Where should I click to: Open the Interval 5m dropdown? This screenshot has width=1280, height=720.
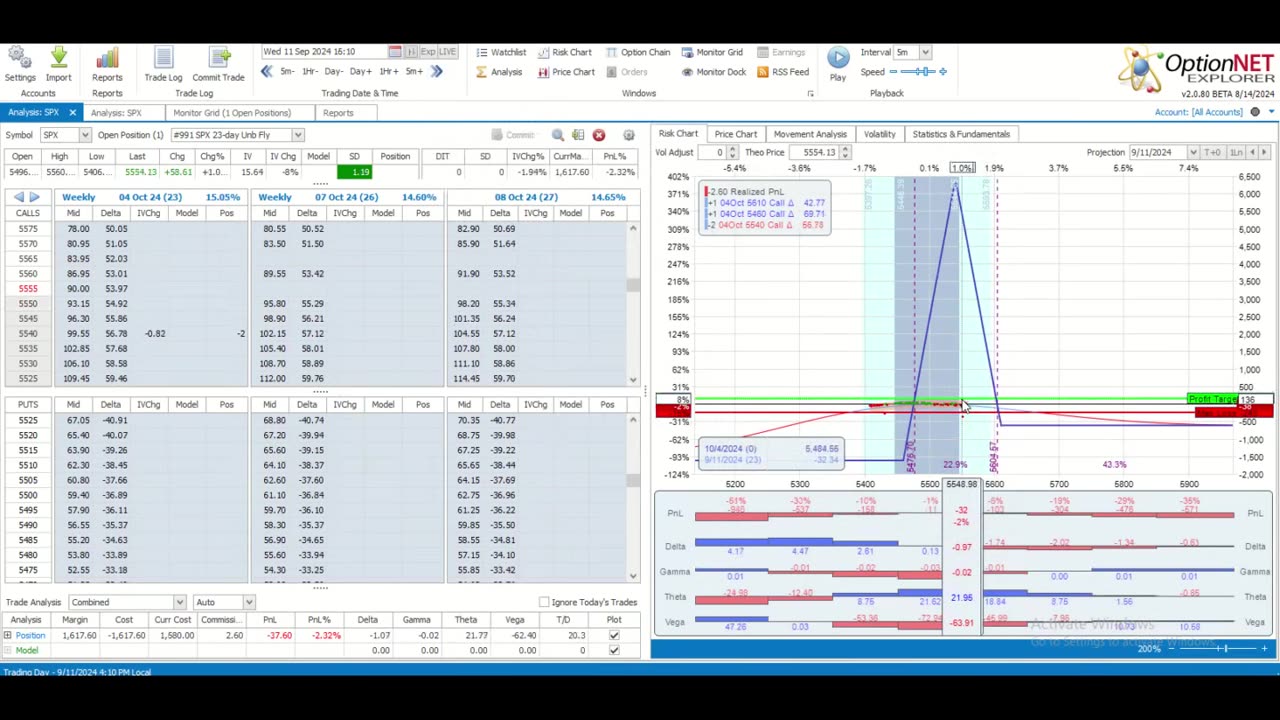pyautogui.click(x=925, y=52)
